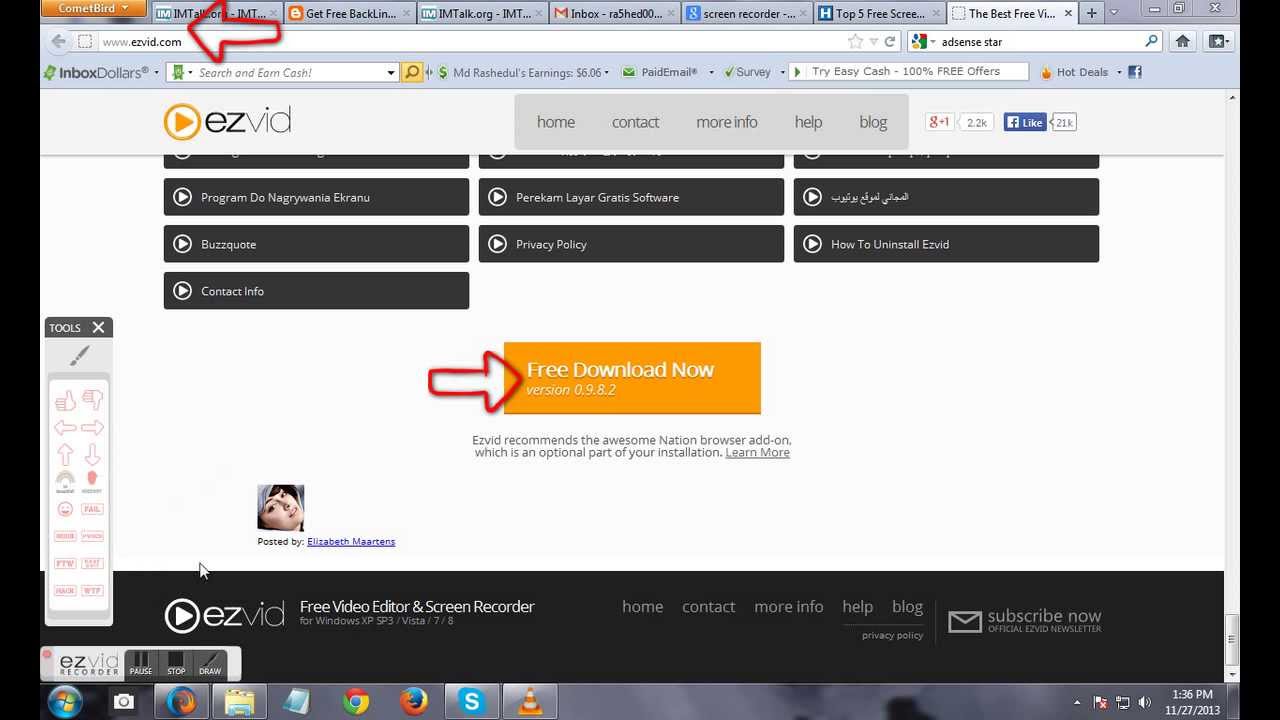
Task: Open help in the header nav
Action: tap(808, 122)
